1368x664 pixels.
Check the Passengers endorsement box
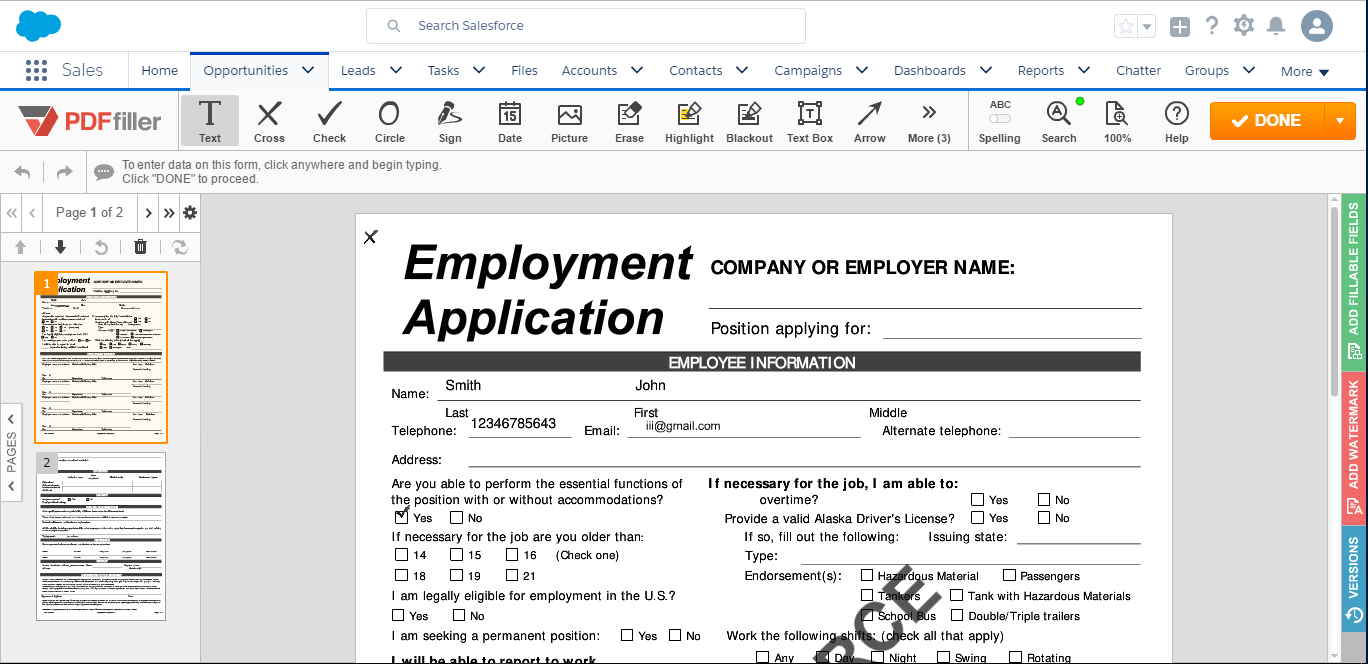click(1009, 575)
